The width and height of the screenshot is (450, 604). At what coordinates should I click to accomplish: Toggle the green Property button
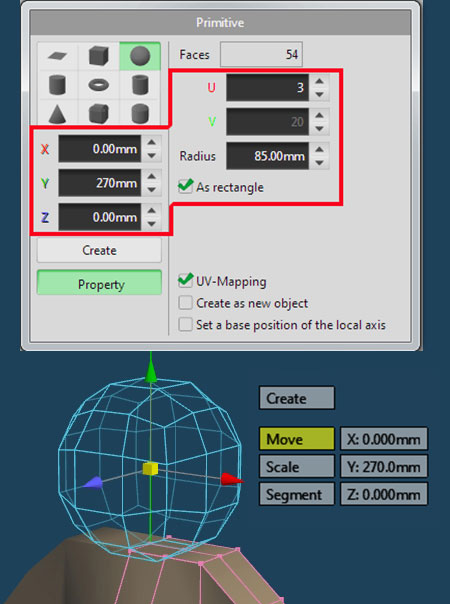click(99, 283)
